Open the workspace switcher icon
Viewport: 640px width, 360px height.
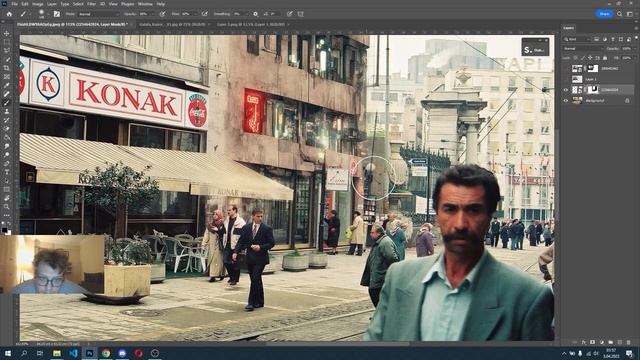pos(629,14)
